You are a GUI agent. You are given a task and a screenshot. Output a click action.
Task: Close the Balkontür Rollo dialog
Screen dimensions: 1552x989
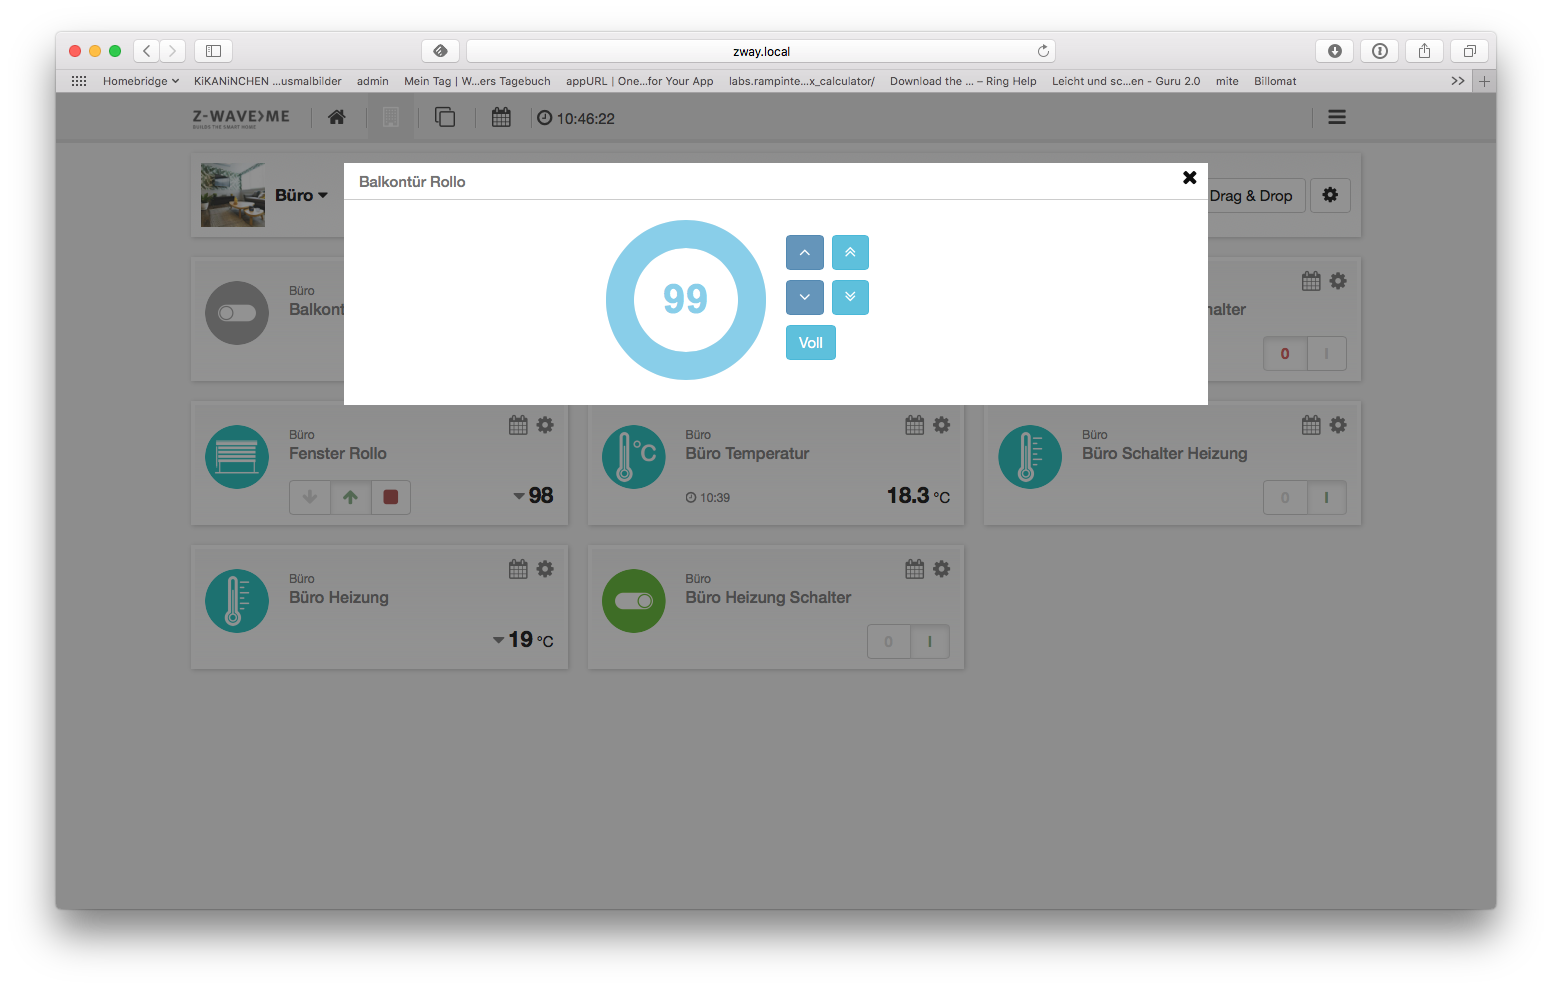pyautogui.click(x=1189, y=178)
